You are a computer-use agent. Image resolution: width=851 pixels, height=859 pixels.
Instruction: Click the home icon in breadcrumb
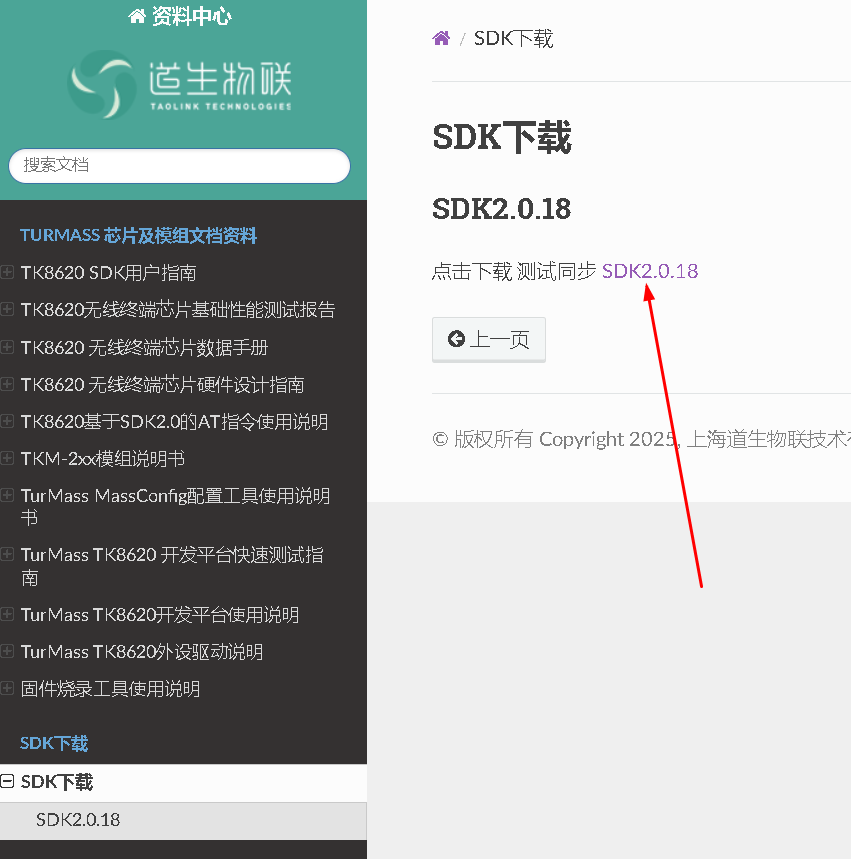pyautogui.click(x=441, y=38)
